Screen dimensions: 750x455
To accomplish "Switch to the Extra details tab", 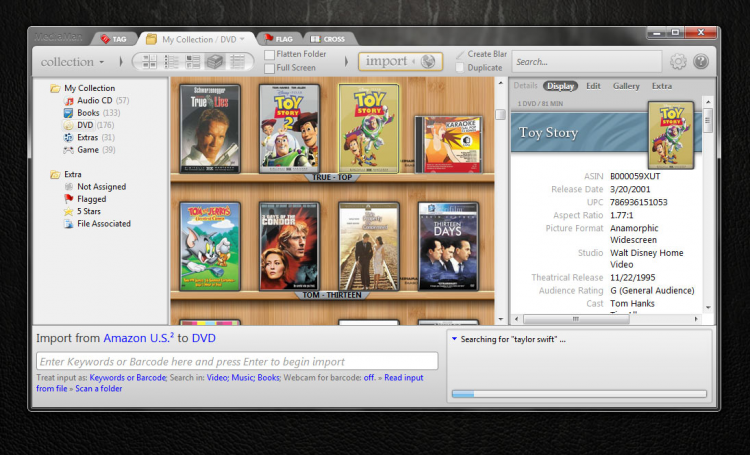I will [662, 86].
